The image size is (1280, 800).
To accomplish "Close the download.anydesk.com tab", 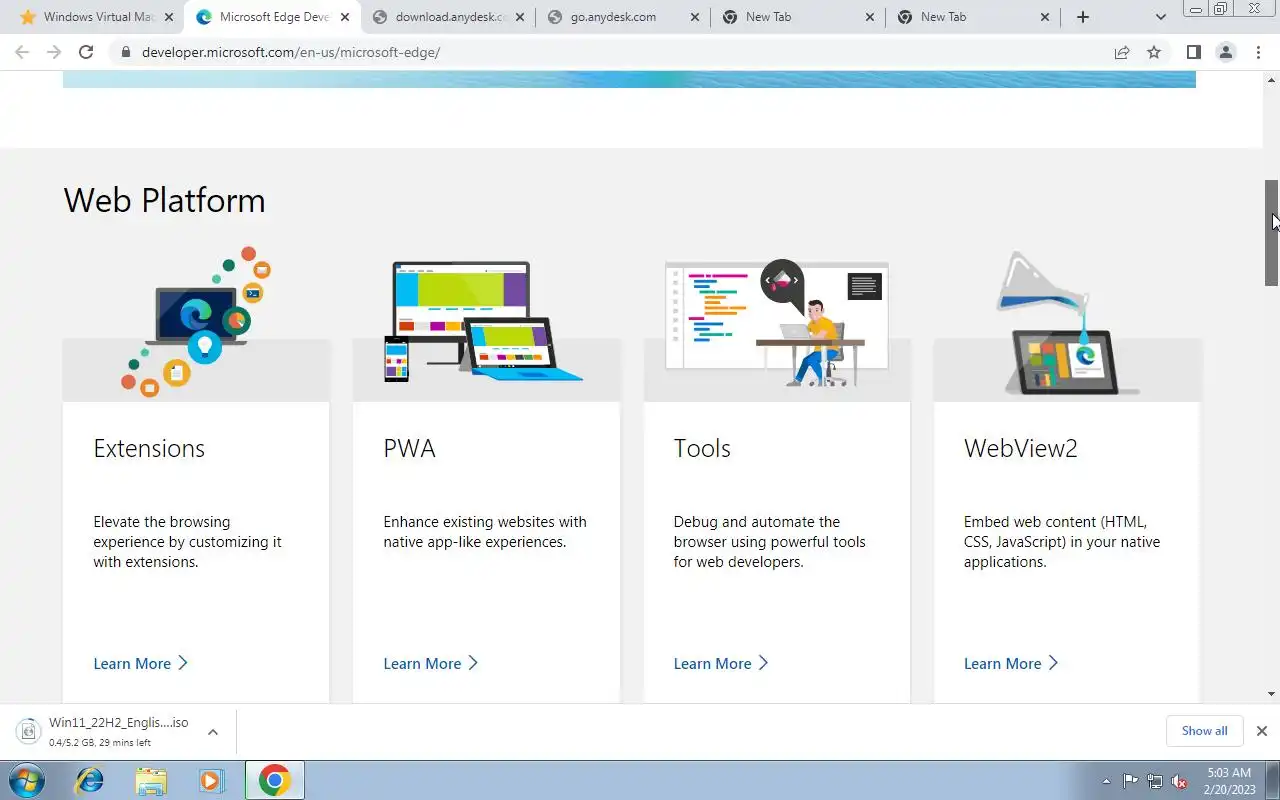I will (520, 17).
